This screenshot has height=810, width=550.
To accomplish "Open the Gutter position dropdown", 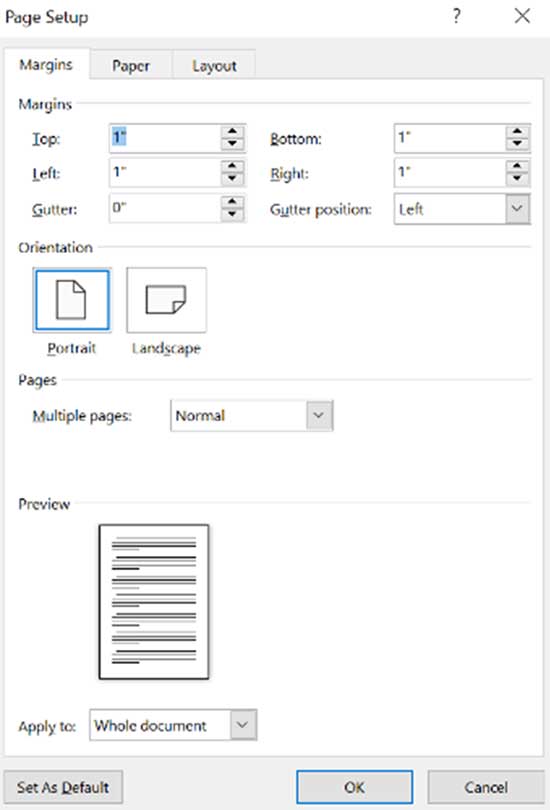I will (x=517, y=209).
